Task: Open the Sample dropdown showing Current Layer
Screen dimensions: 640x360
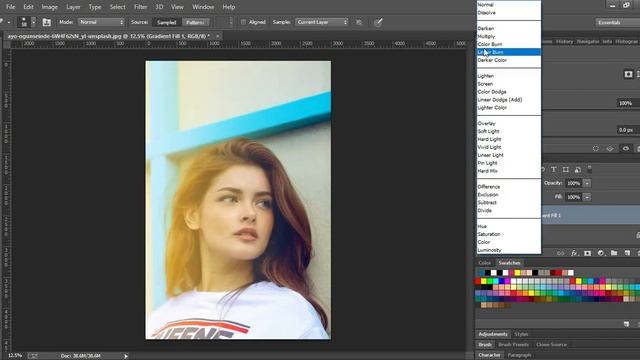Action: coord(322,22)
